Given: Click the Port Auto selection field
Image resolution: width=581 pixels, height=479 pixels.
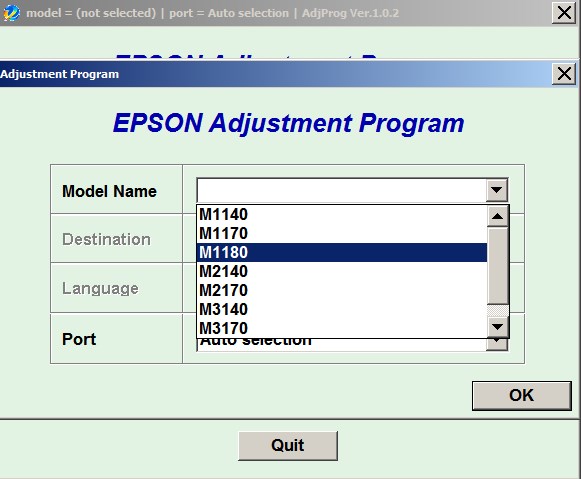Looking at the screenshot, I should coord(342,344).
